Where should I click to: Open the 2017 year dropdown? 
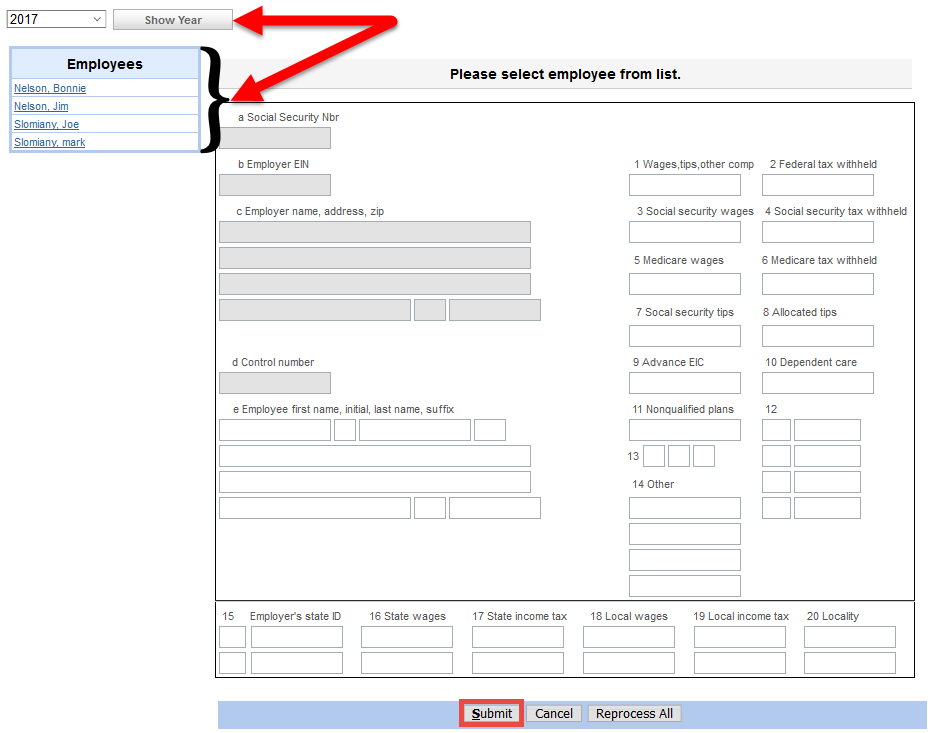coord(56,19)
